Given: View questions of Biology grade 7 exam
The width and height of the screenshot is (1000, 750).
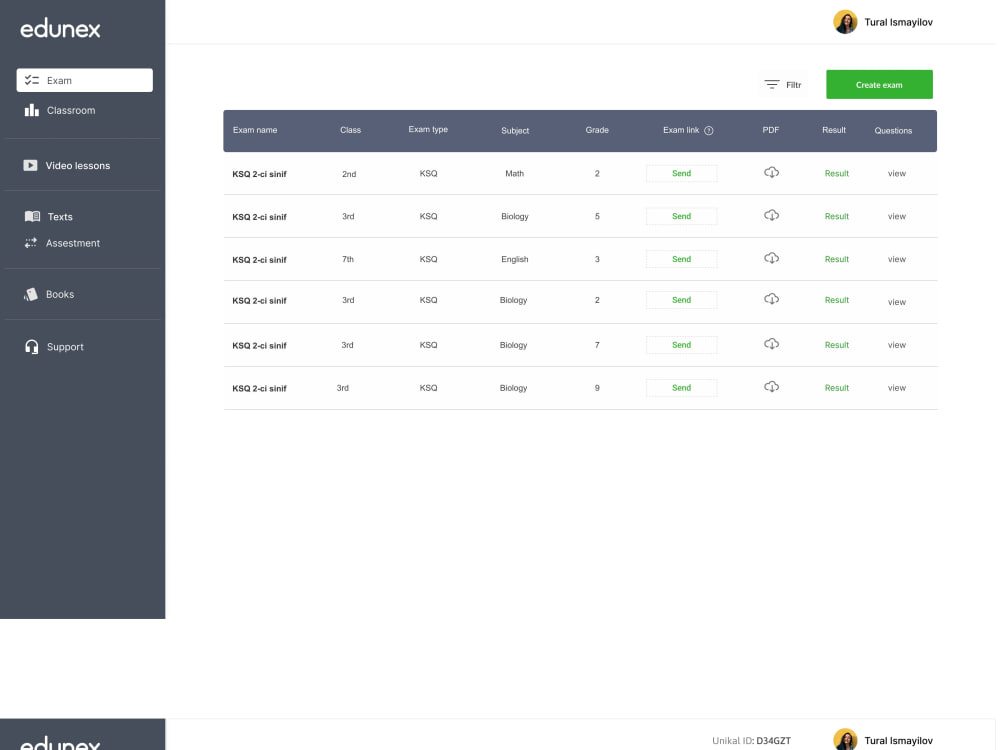Looking at the screenshot, I should 897,345.
